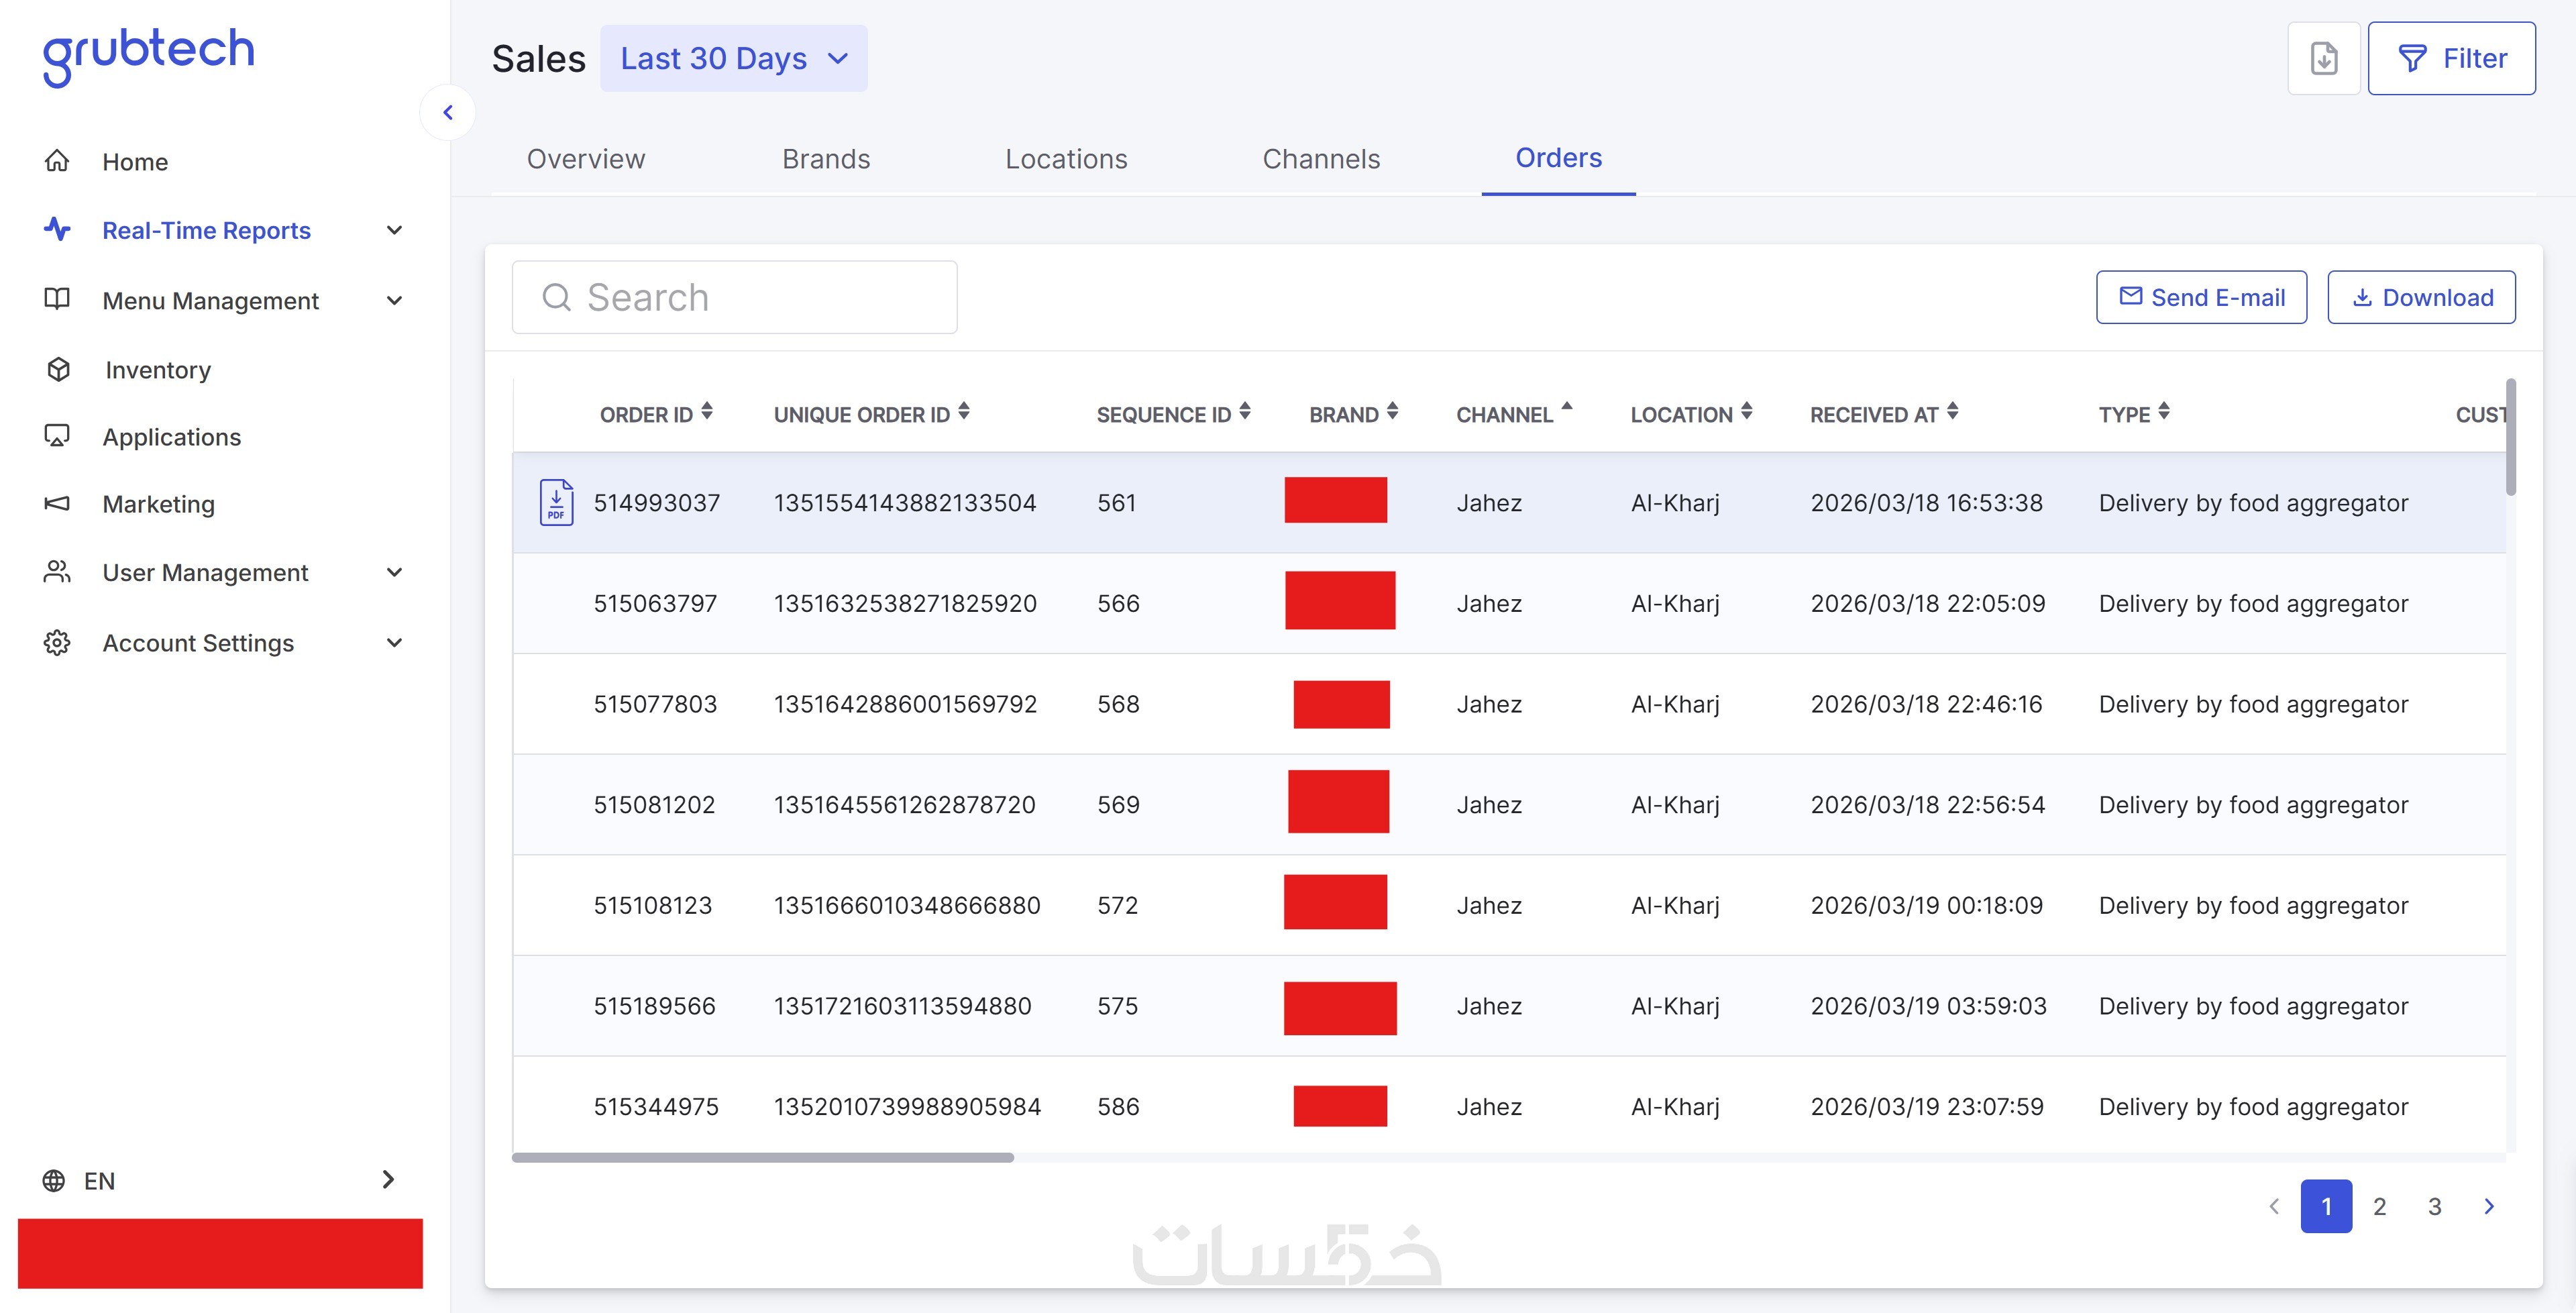The height and width of the screenshot is (1313, 2576).
Task: Click the Download button
Action: (x=2421, y=297)
